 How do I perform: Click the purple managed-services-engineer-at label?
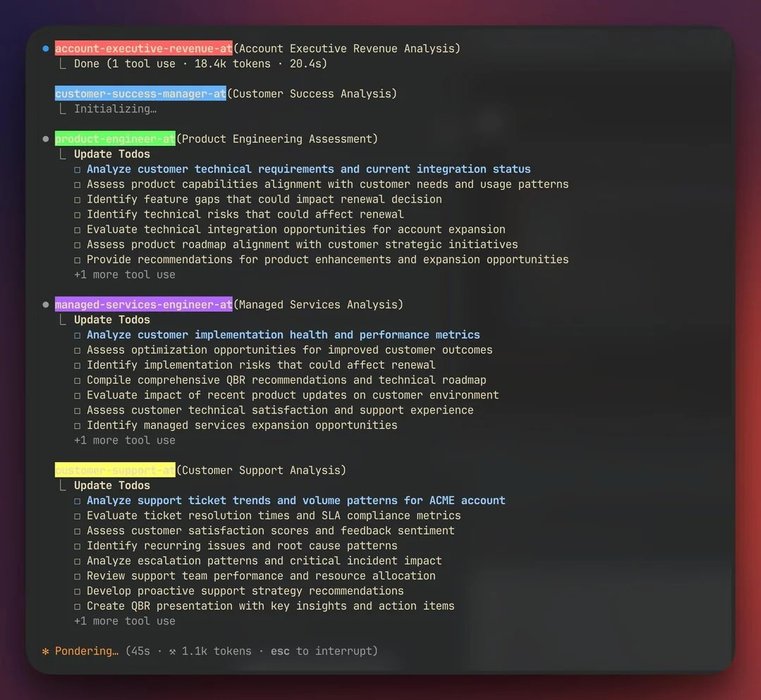(x=144, y=305)
